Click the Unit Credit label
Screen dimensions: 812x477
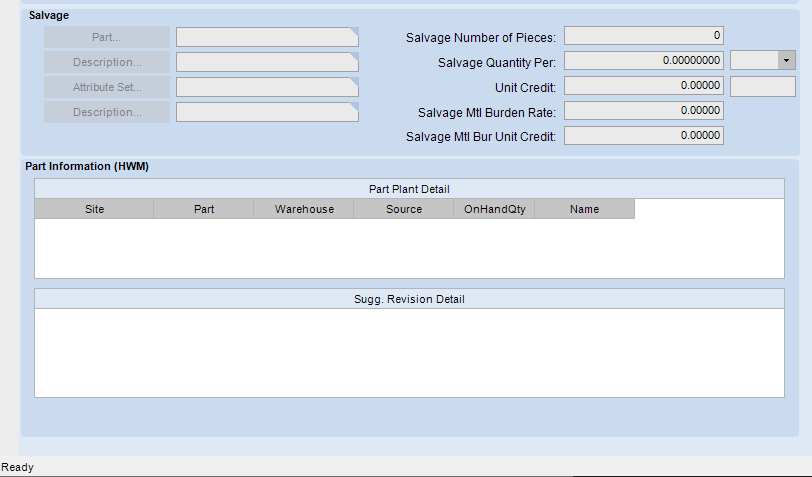point(525,88)
